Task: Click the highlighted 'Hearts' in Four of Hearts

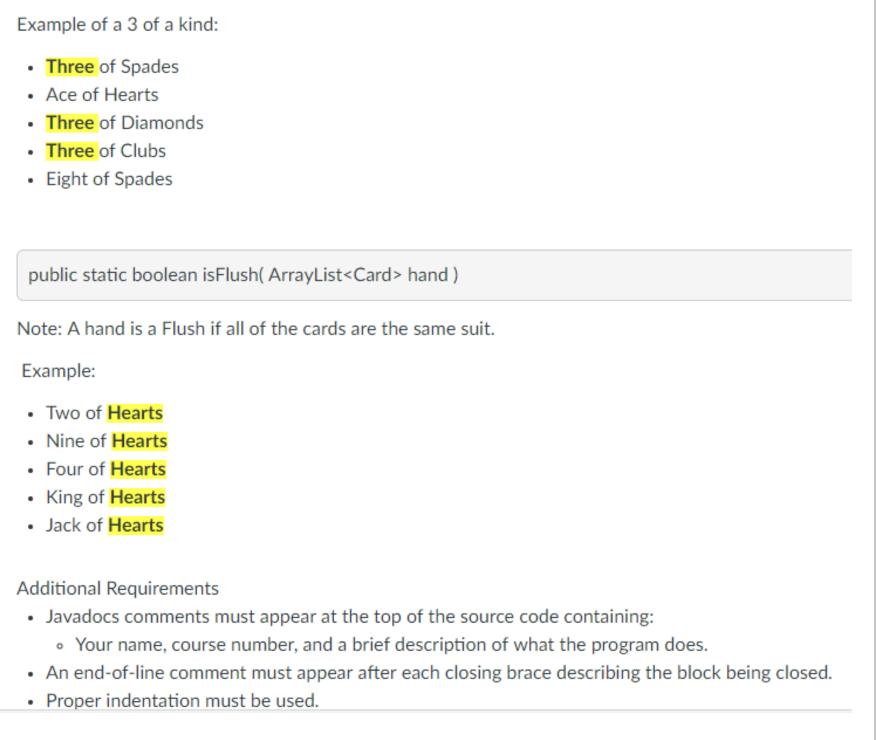Action: (138, 469)
